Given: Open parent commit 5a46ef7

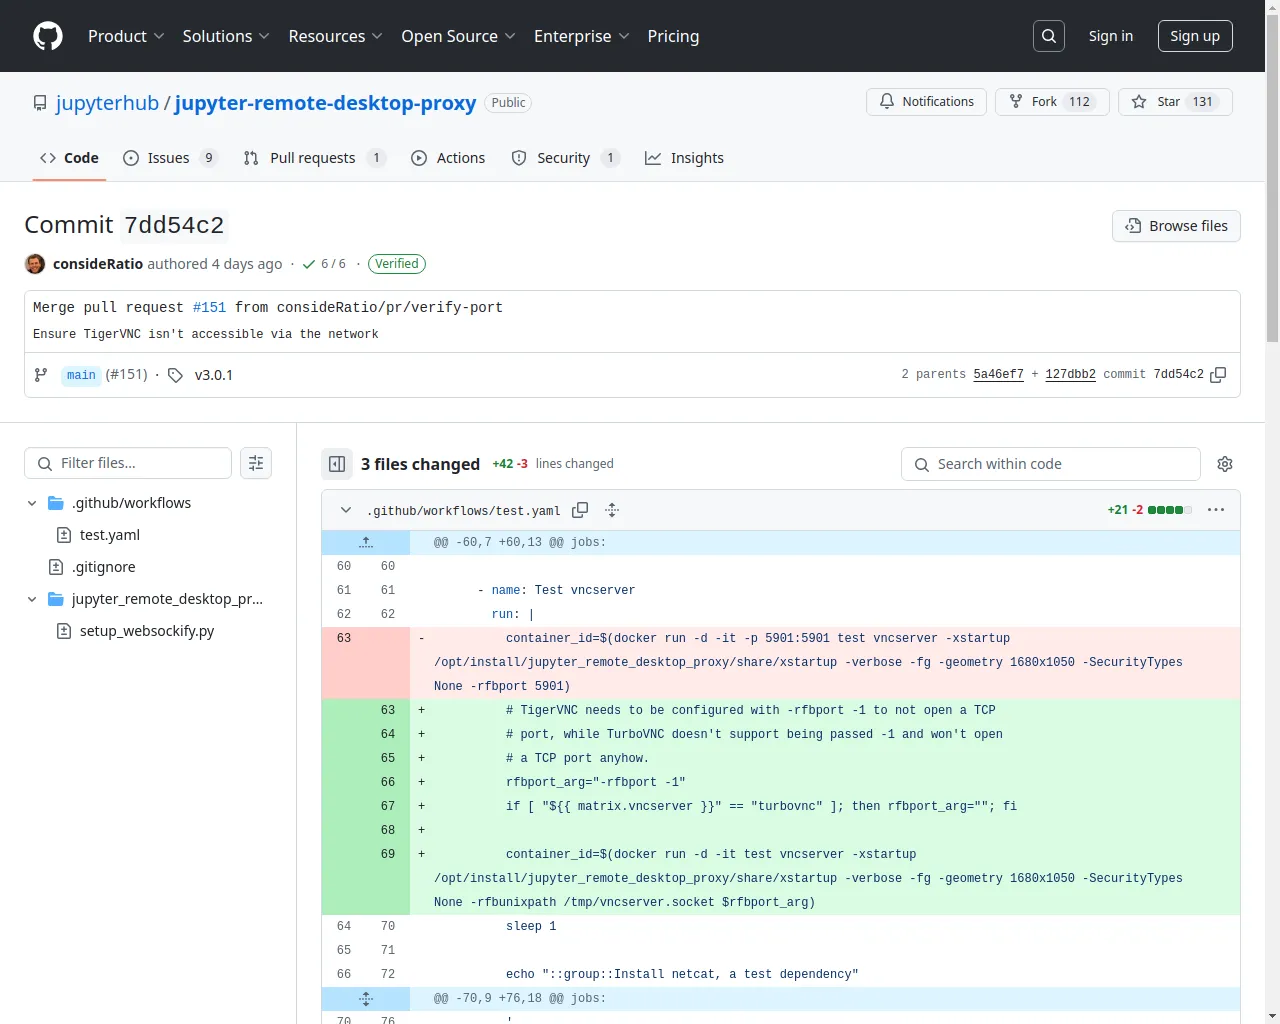Looking at the screenshot, I should coord(998,374).
